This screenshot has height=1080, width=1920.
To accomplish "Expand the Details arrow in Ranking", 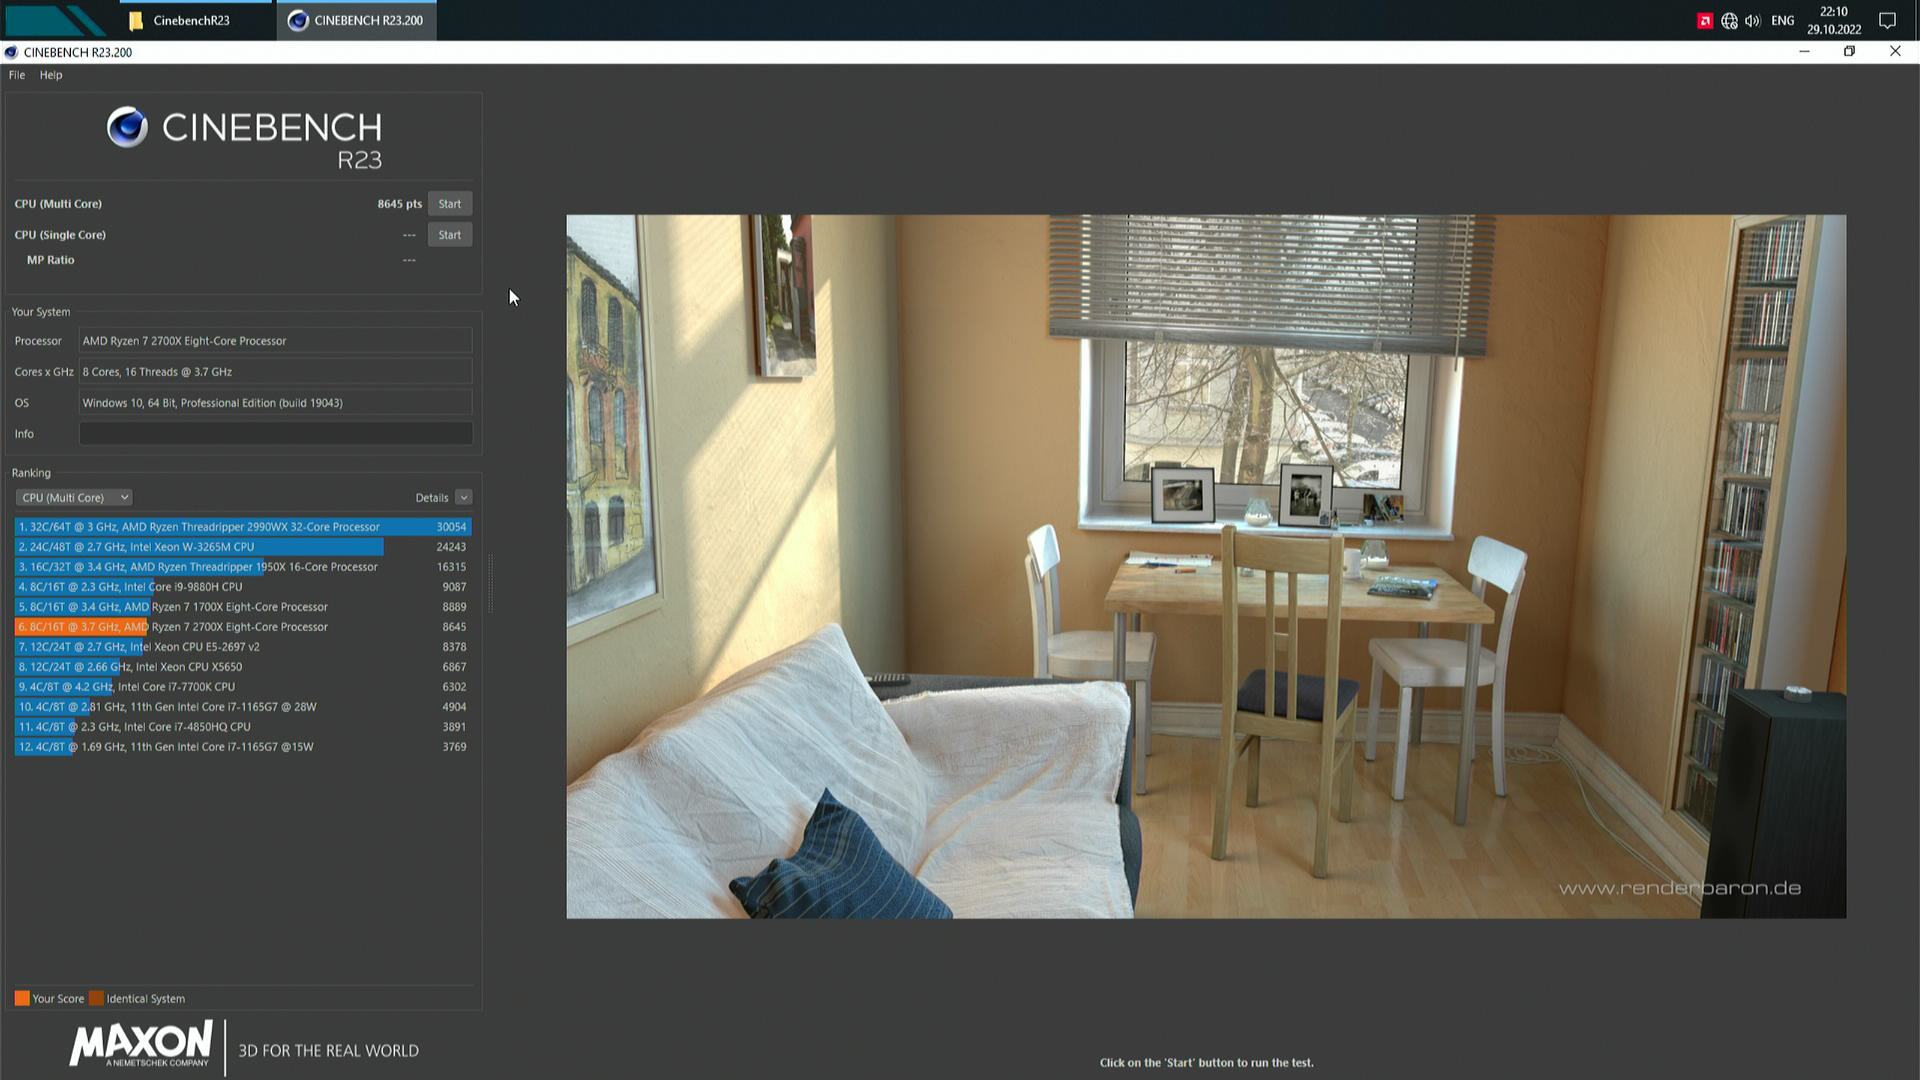I will [463, 498].
